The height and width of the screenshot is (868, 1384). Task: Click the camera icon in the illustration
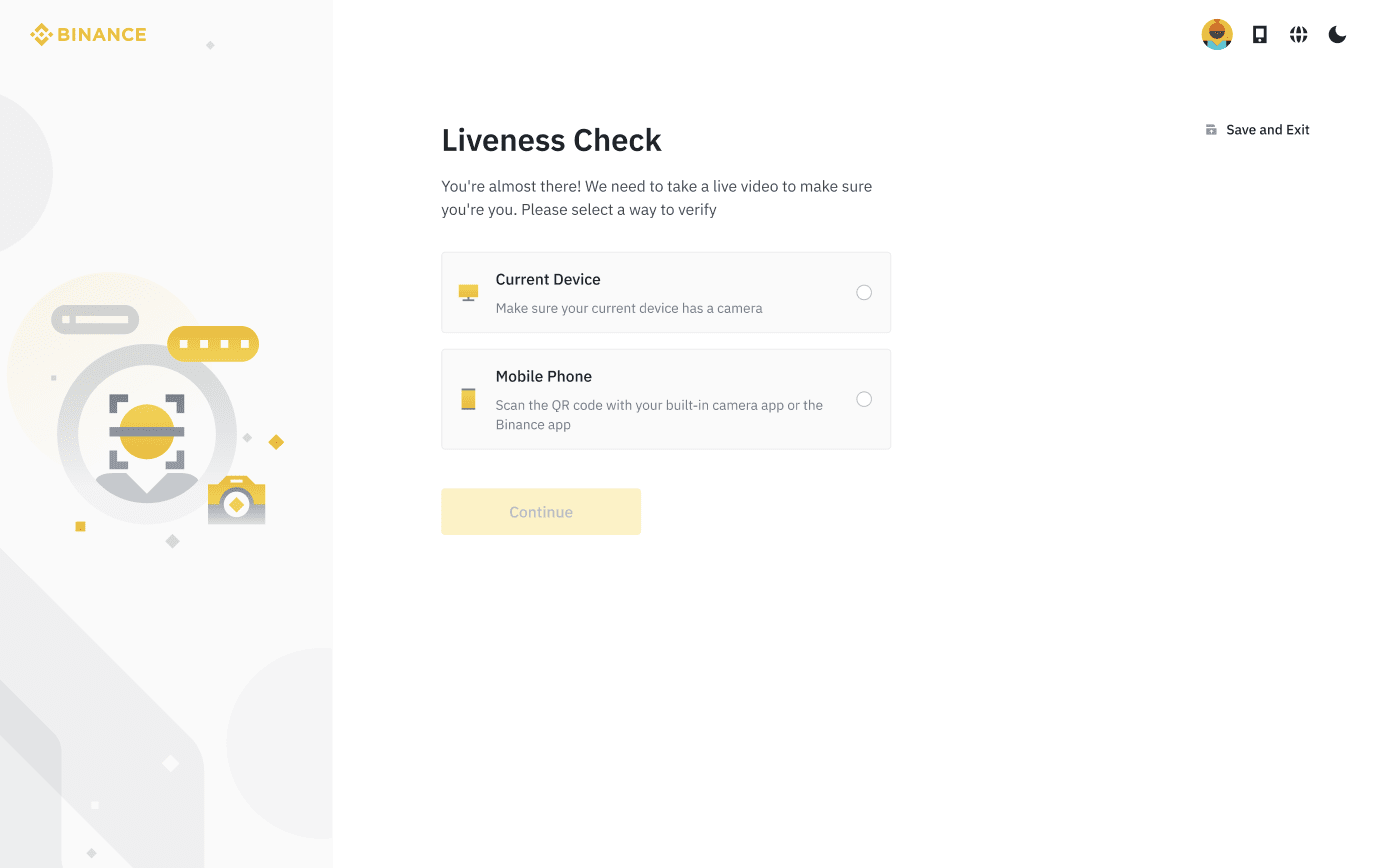pos(236,501)
